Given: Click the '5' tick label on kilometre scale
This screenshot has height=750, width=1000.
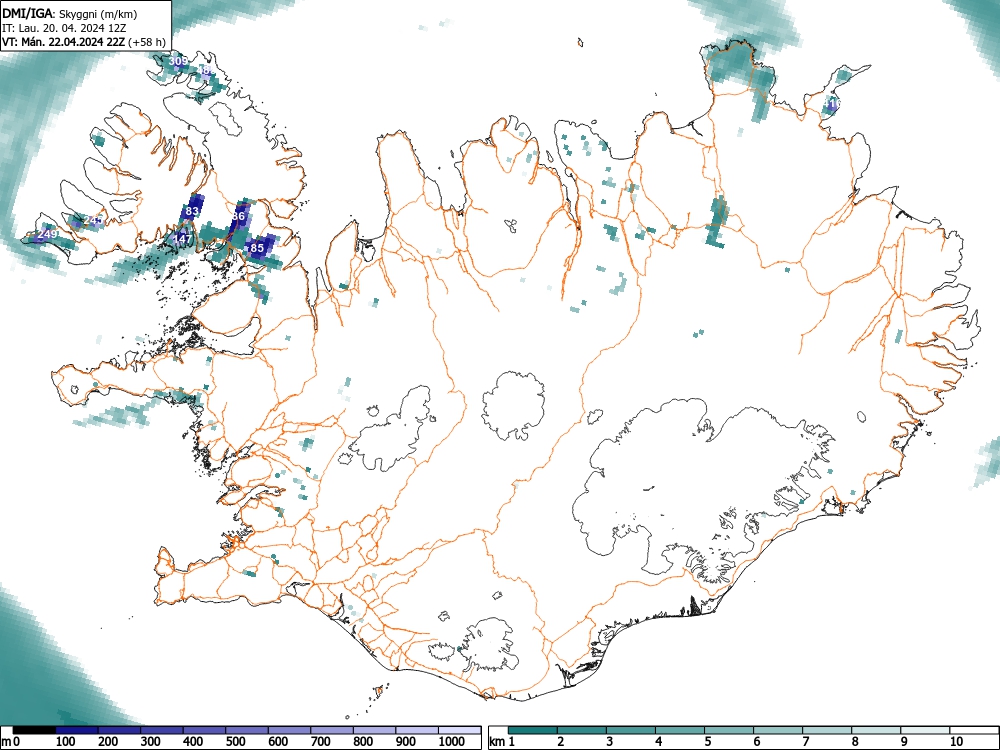Looking at the screenshot, I should pos(707,742).
